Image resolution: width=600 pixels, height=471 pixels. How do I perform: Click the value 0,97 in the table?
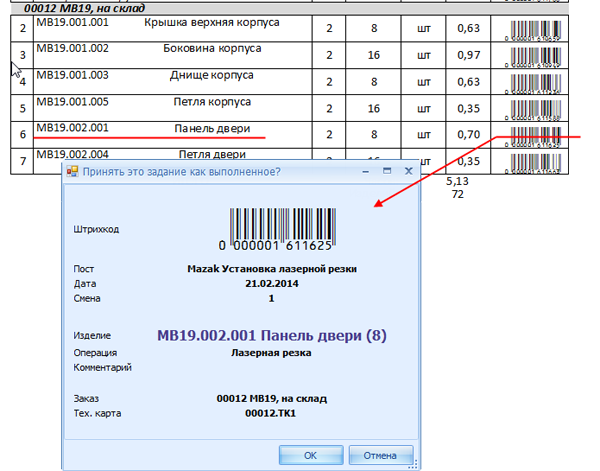[x=468, y=55]
